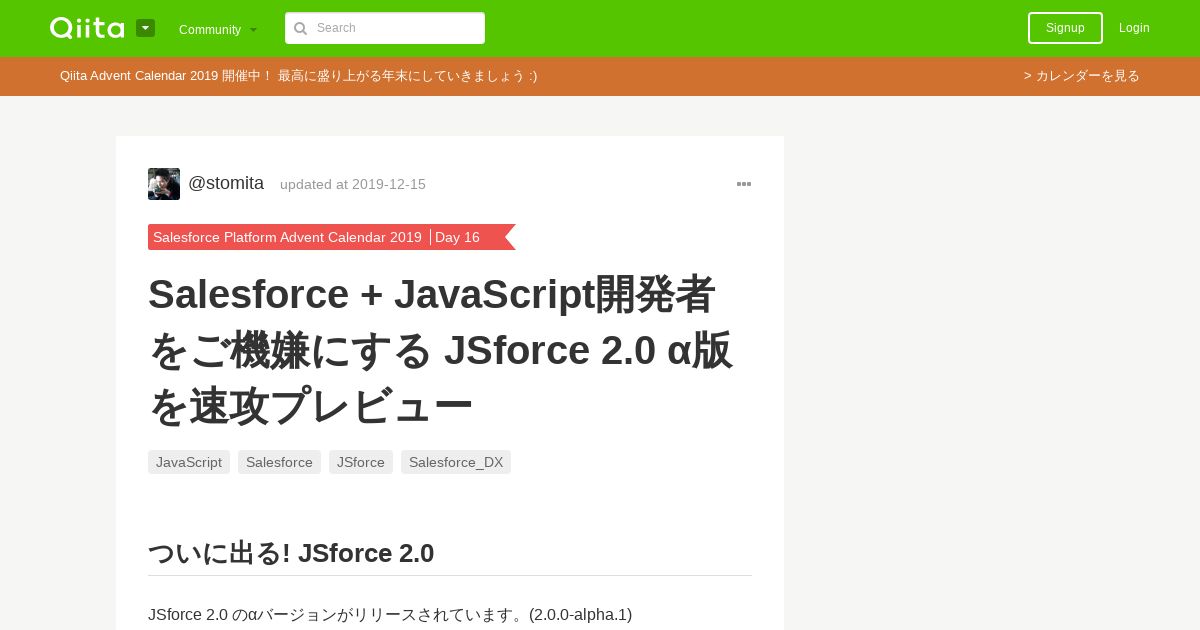Open the Login link
The width and height of the screenshot is (1200, 630).
(x=1134, y=28)
